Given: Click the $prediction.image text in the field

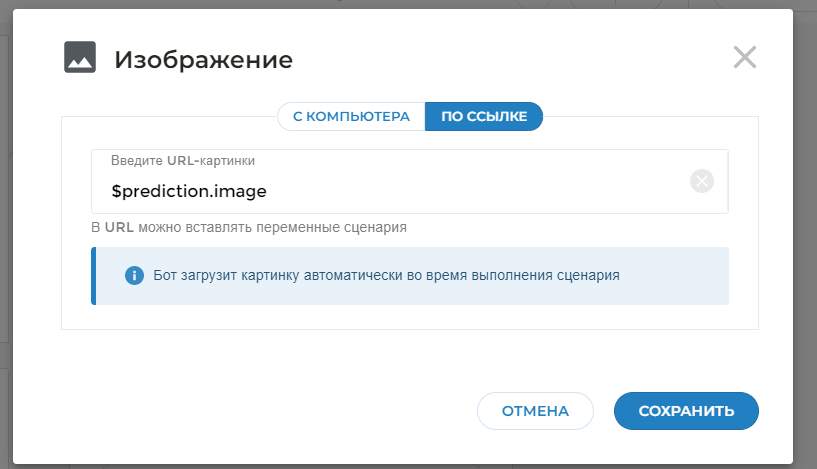Looking at the screenshot, I should [x=189, y=191].
